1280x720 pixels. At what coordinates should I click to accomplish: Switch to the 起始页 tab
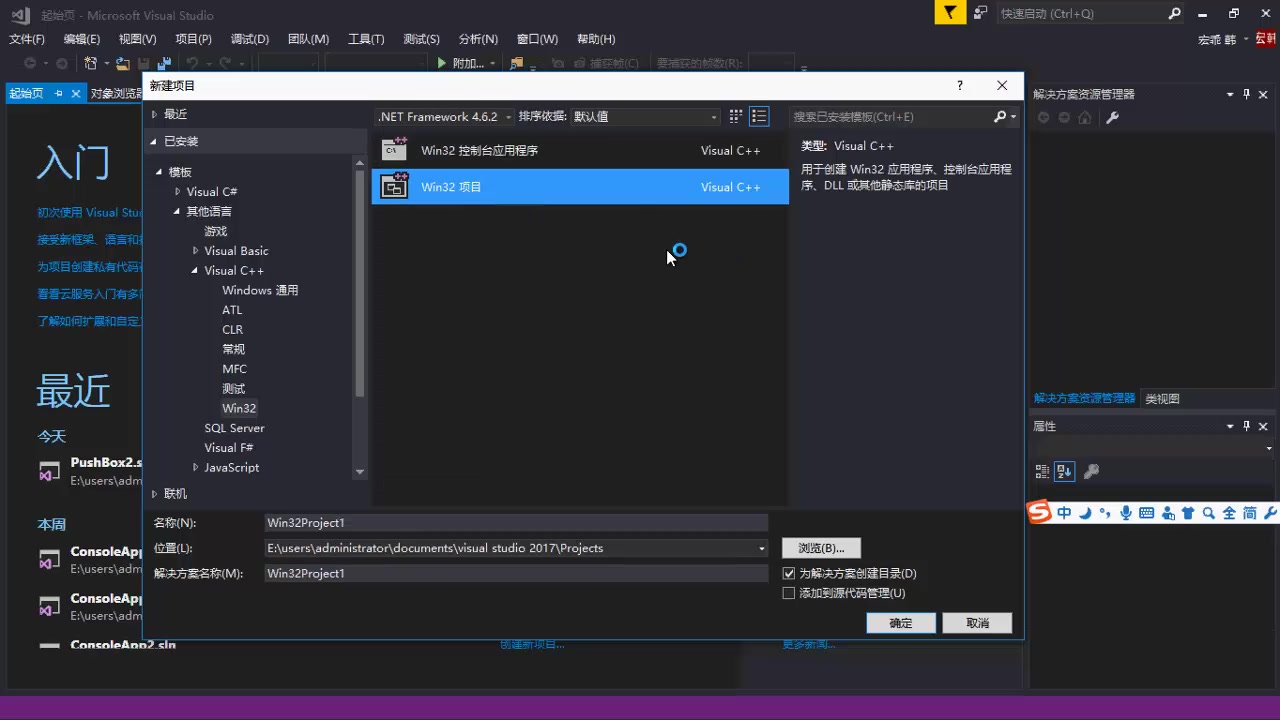tap(26, 93)
